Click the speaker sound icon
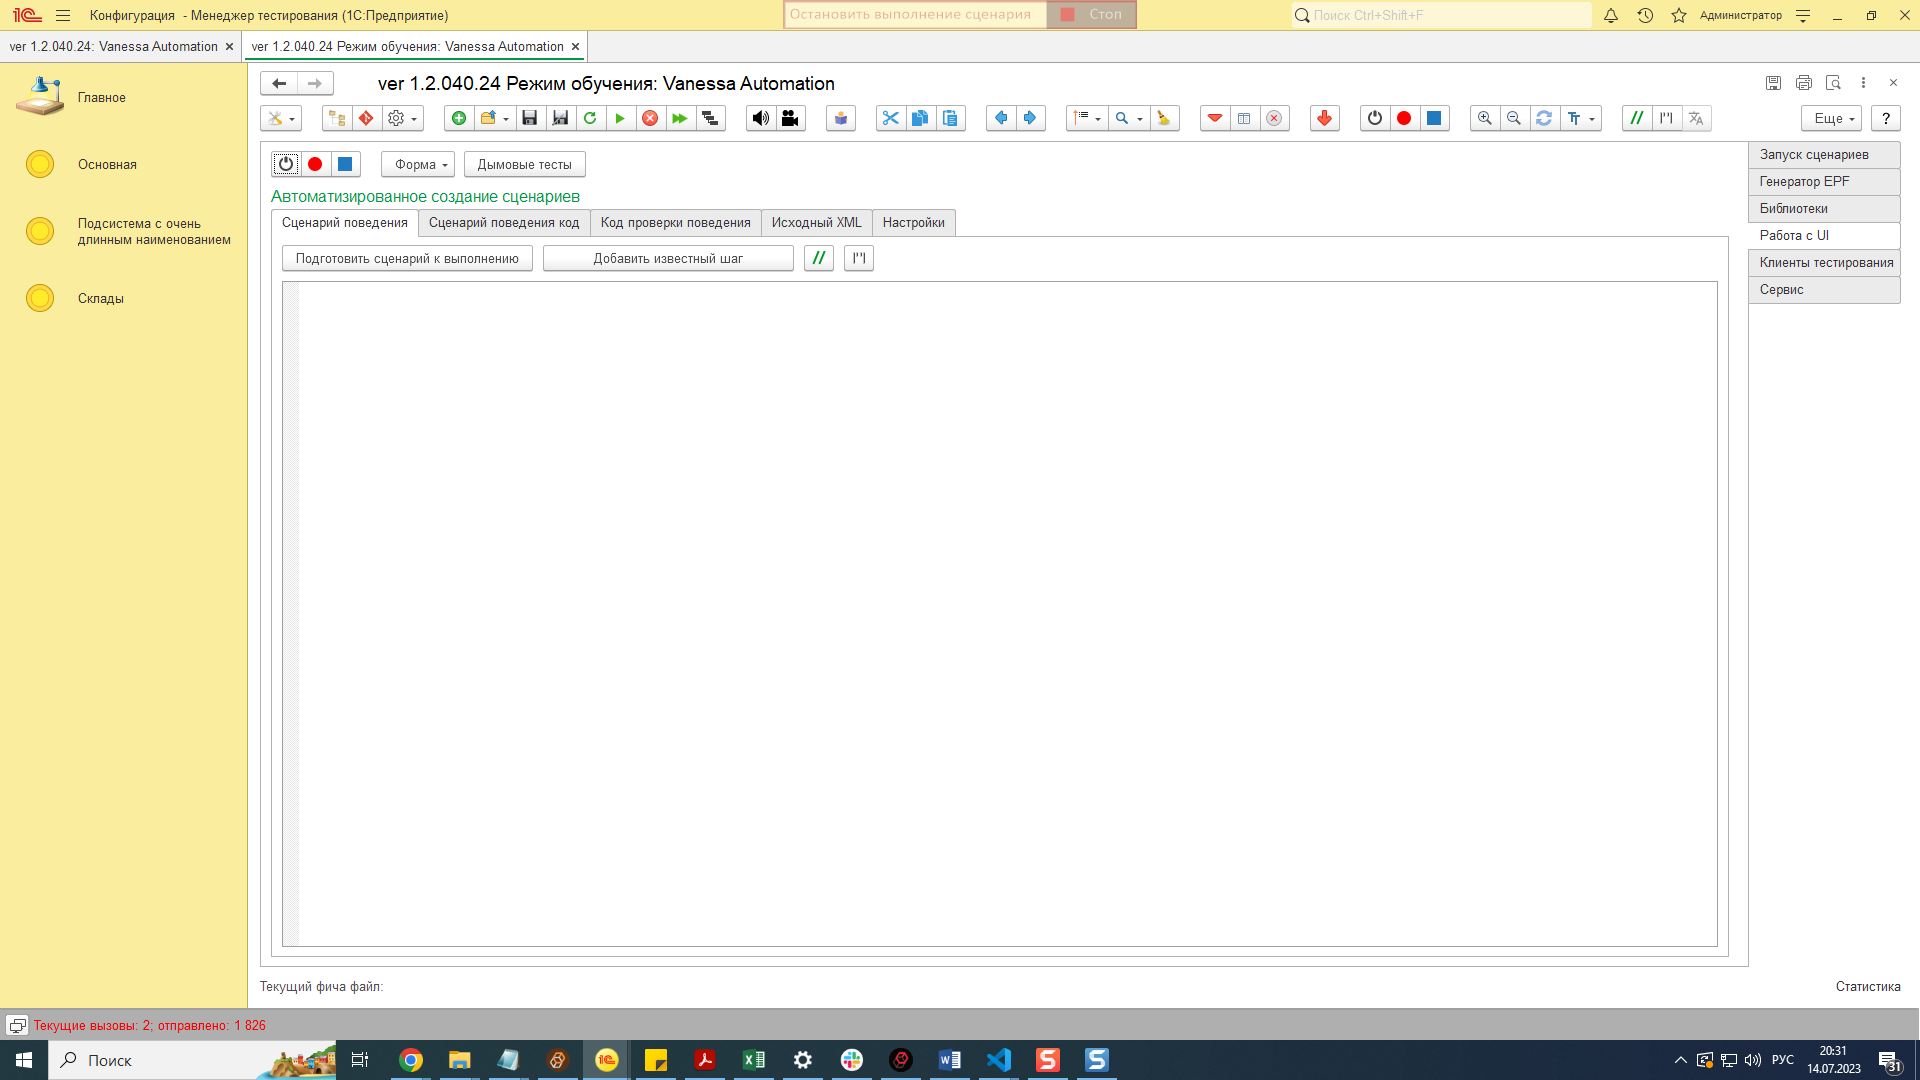1920x1080 pixels. coord(761,118)
